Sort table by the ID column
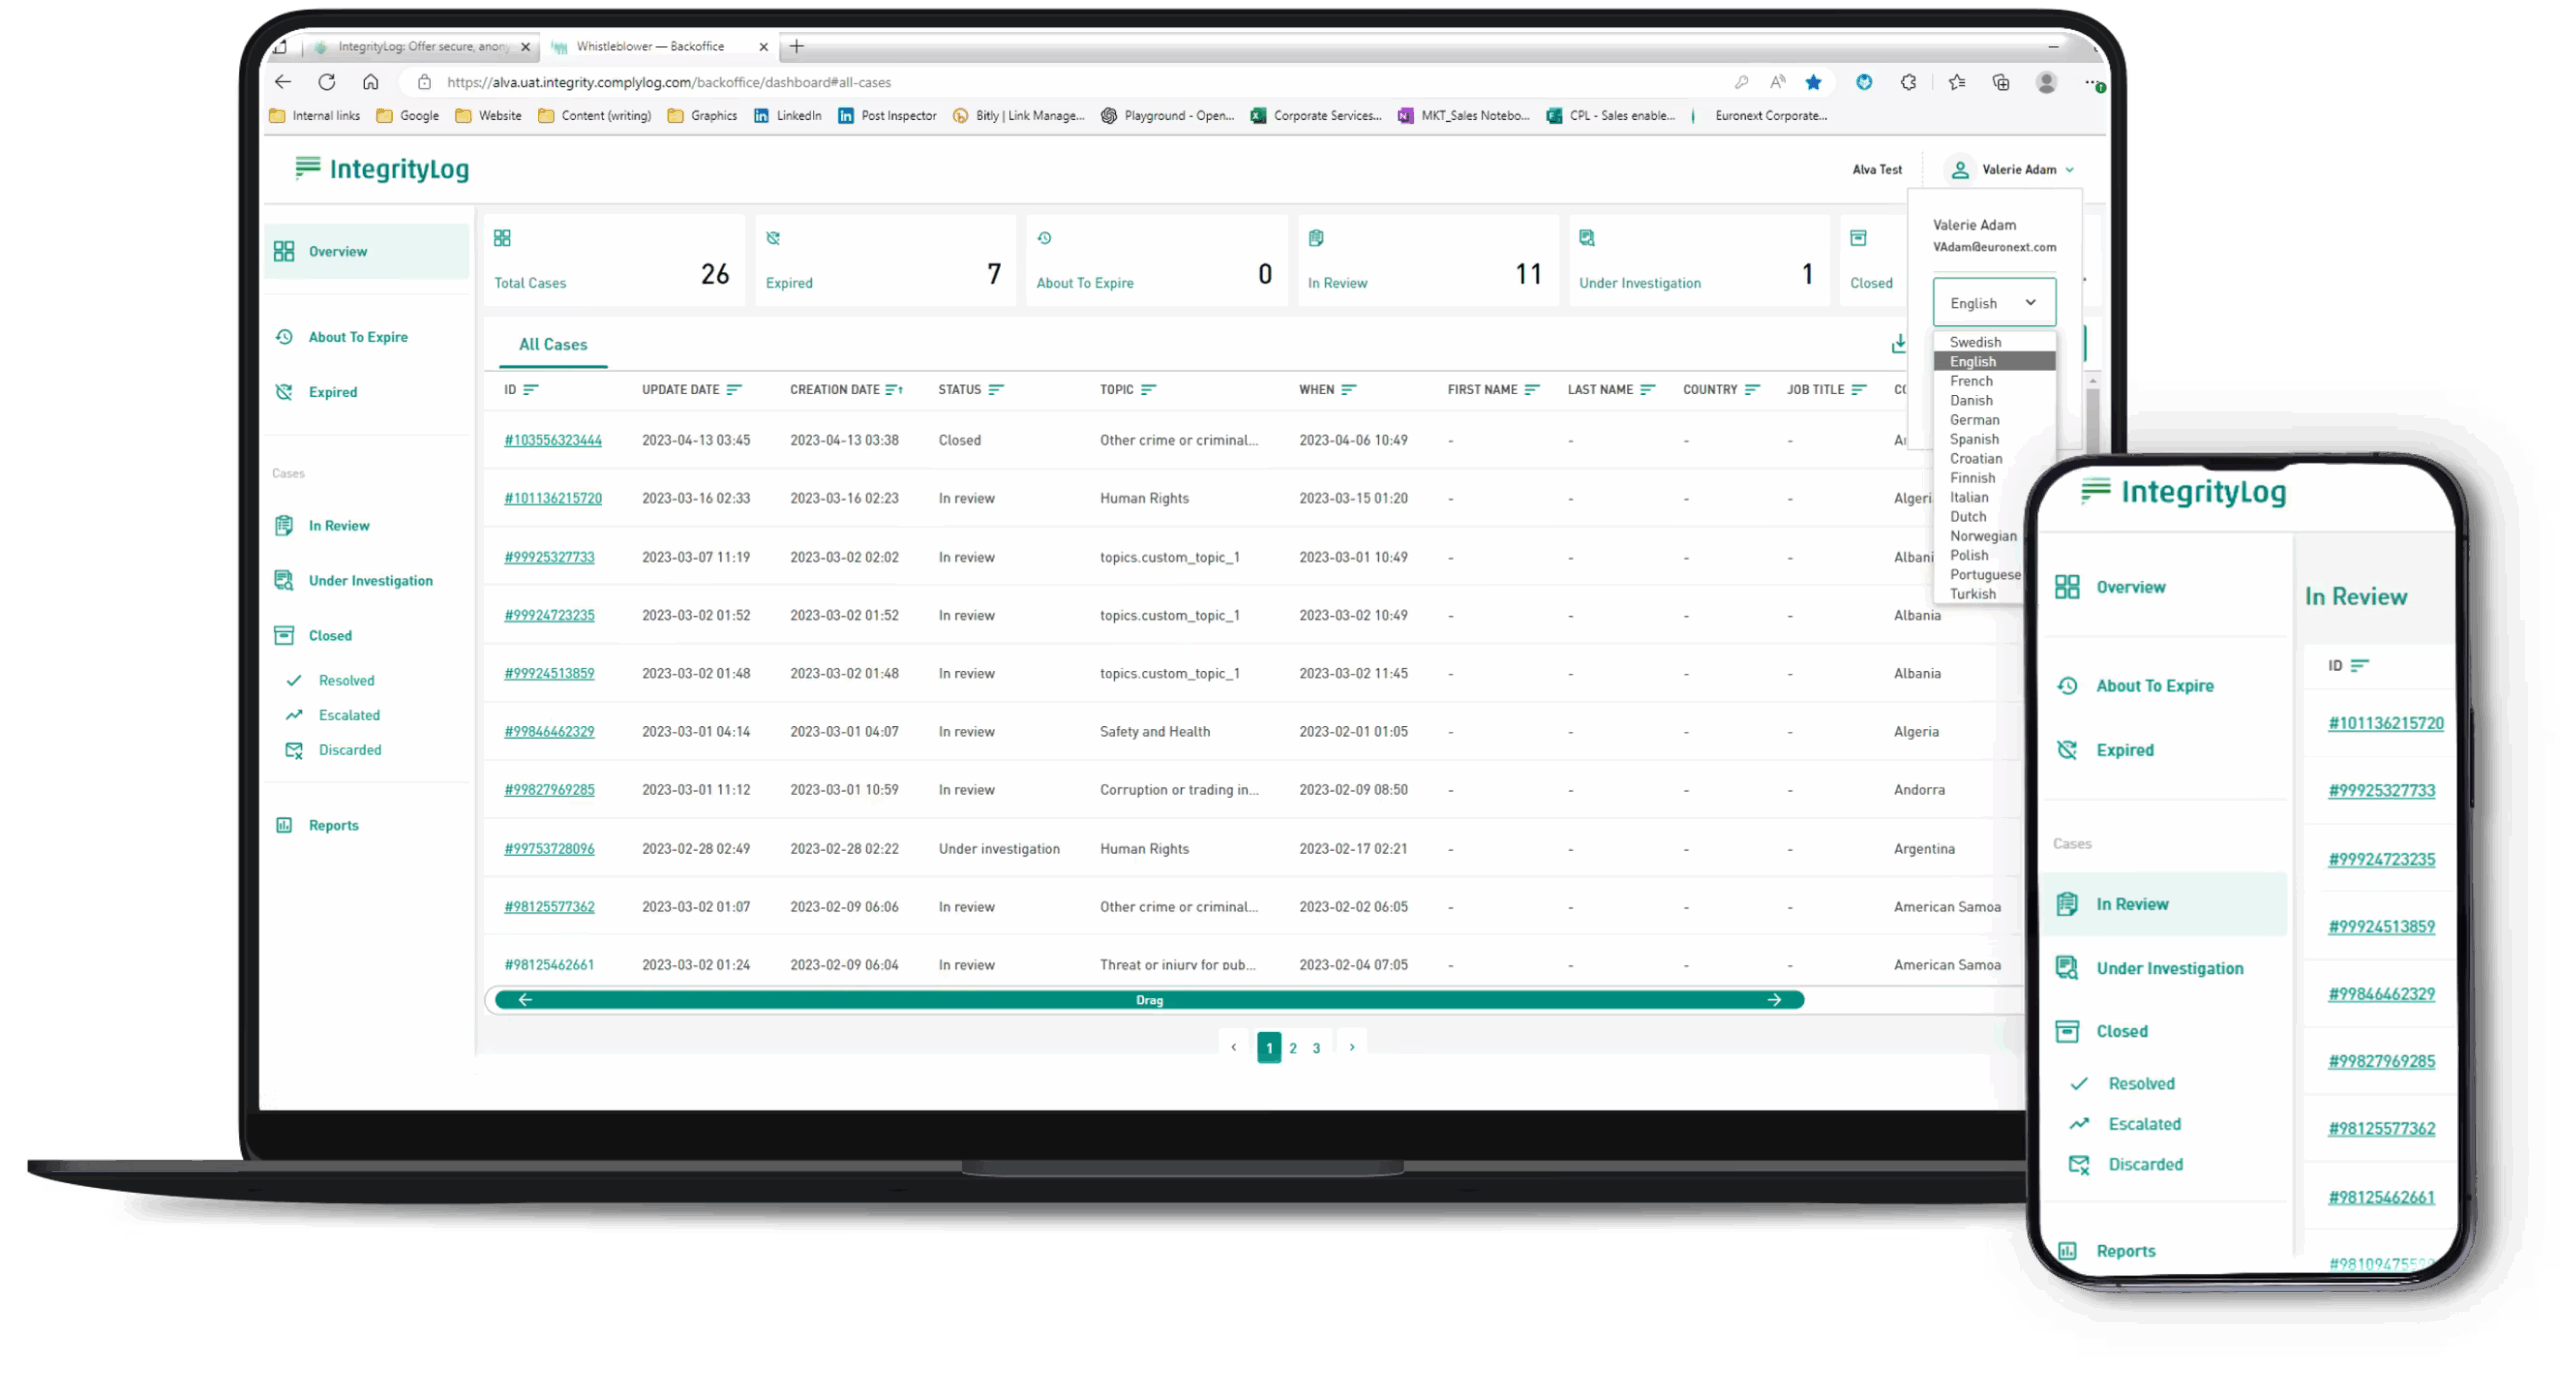The image size is (2560, 1399). click(530, 389)
